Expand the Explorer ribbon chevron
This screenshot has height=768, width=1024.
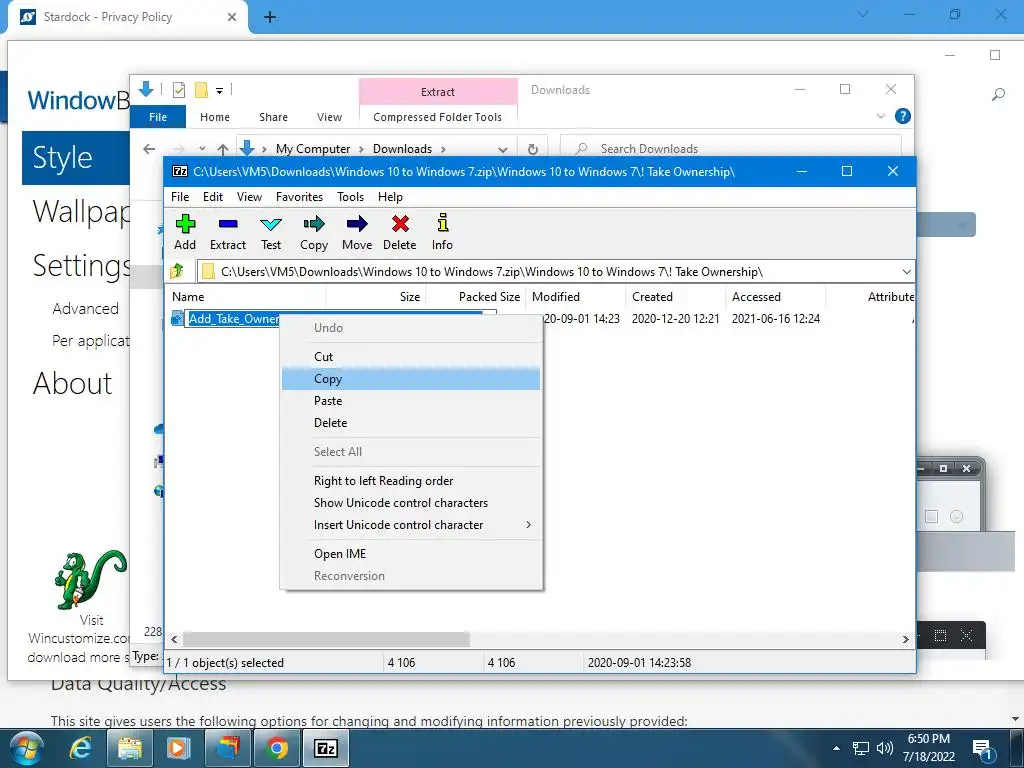coord(880,116)
